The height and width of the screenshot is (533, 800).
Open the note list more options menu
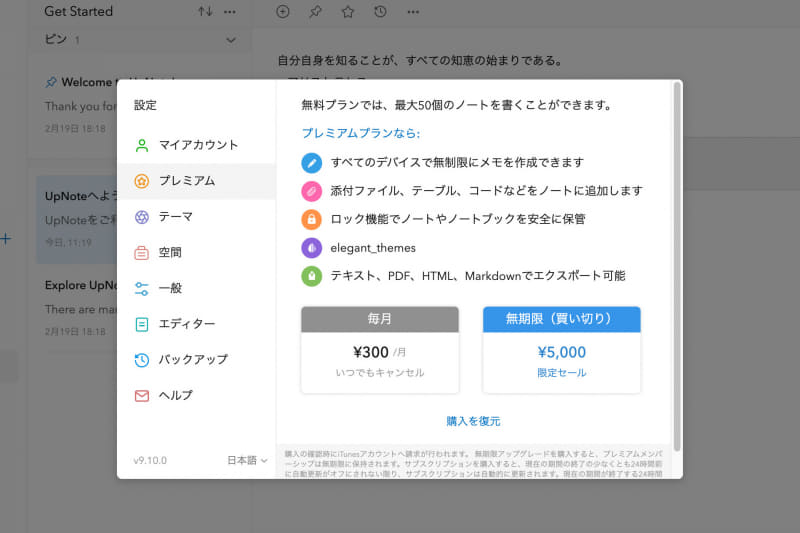pyautogui.click(x=230, y=12)
